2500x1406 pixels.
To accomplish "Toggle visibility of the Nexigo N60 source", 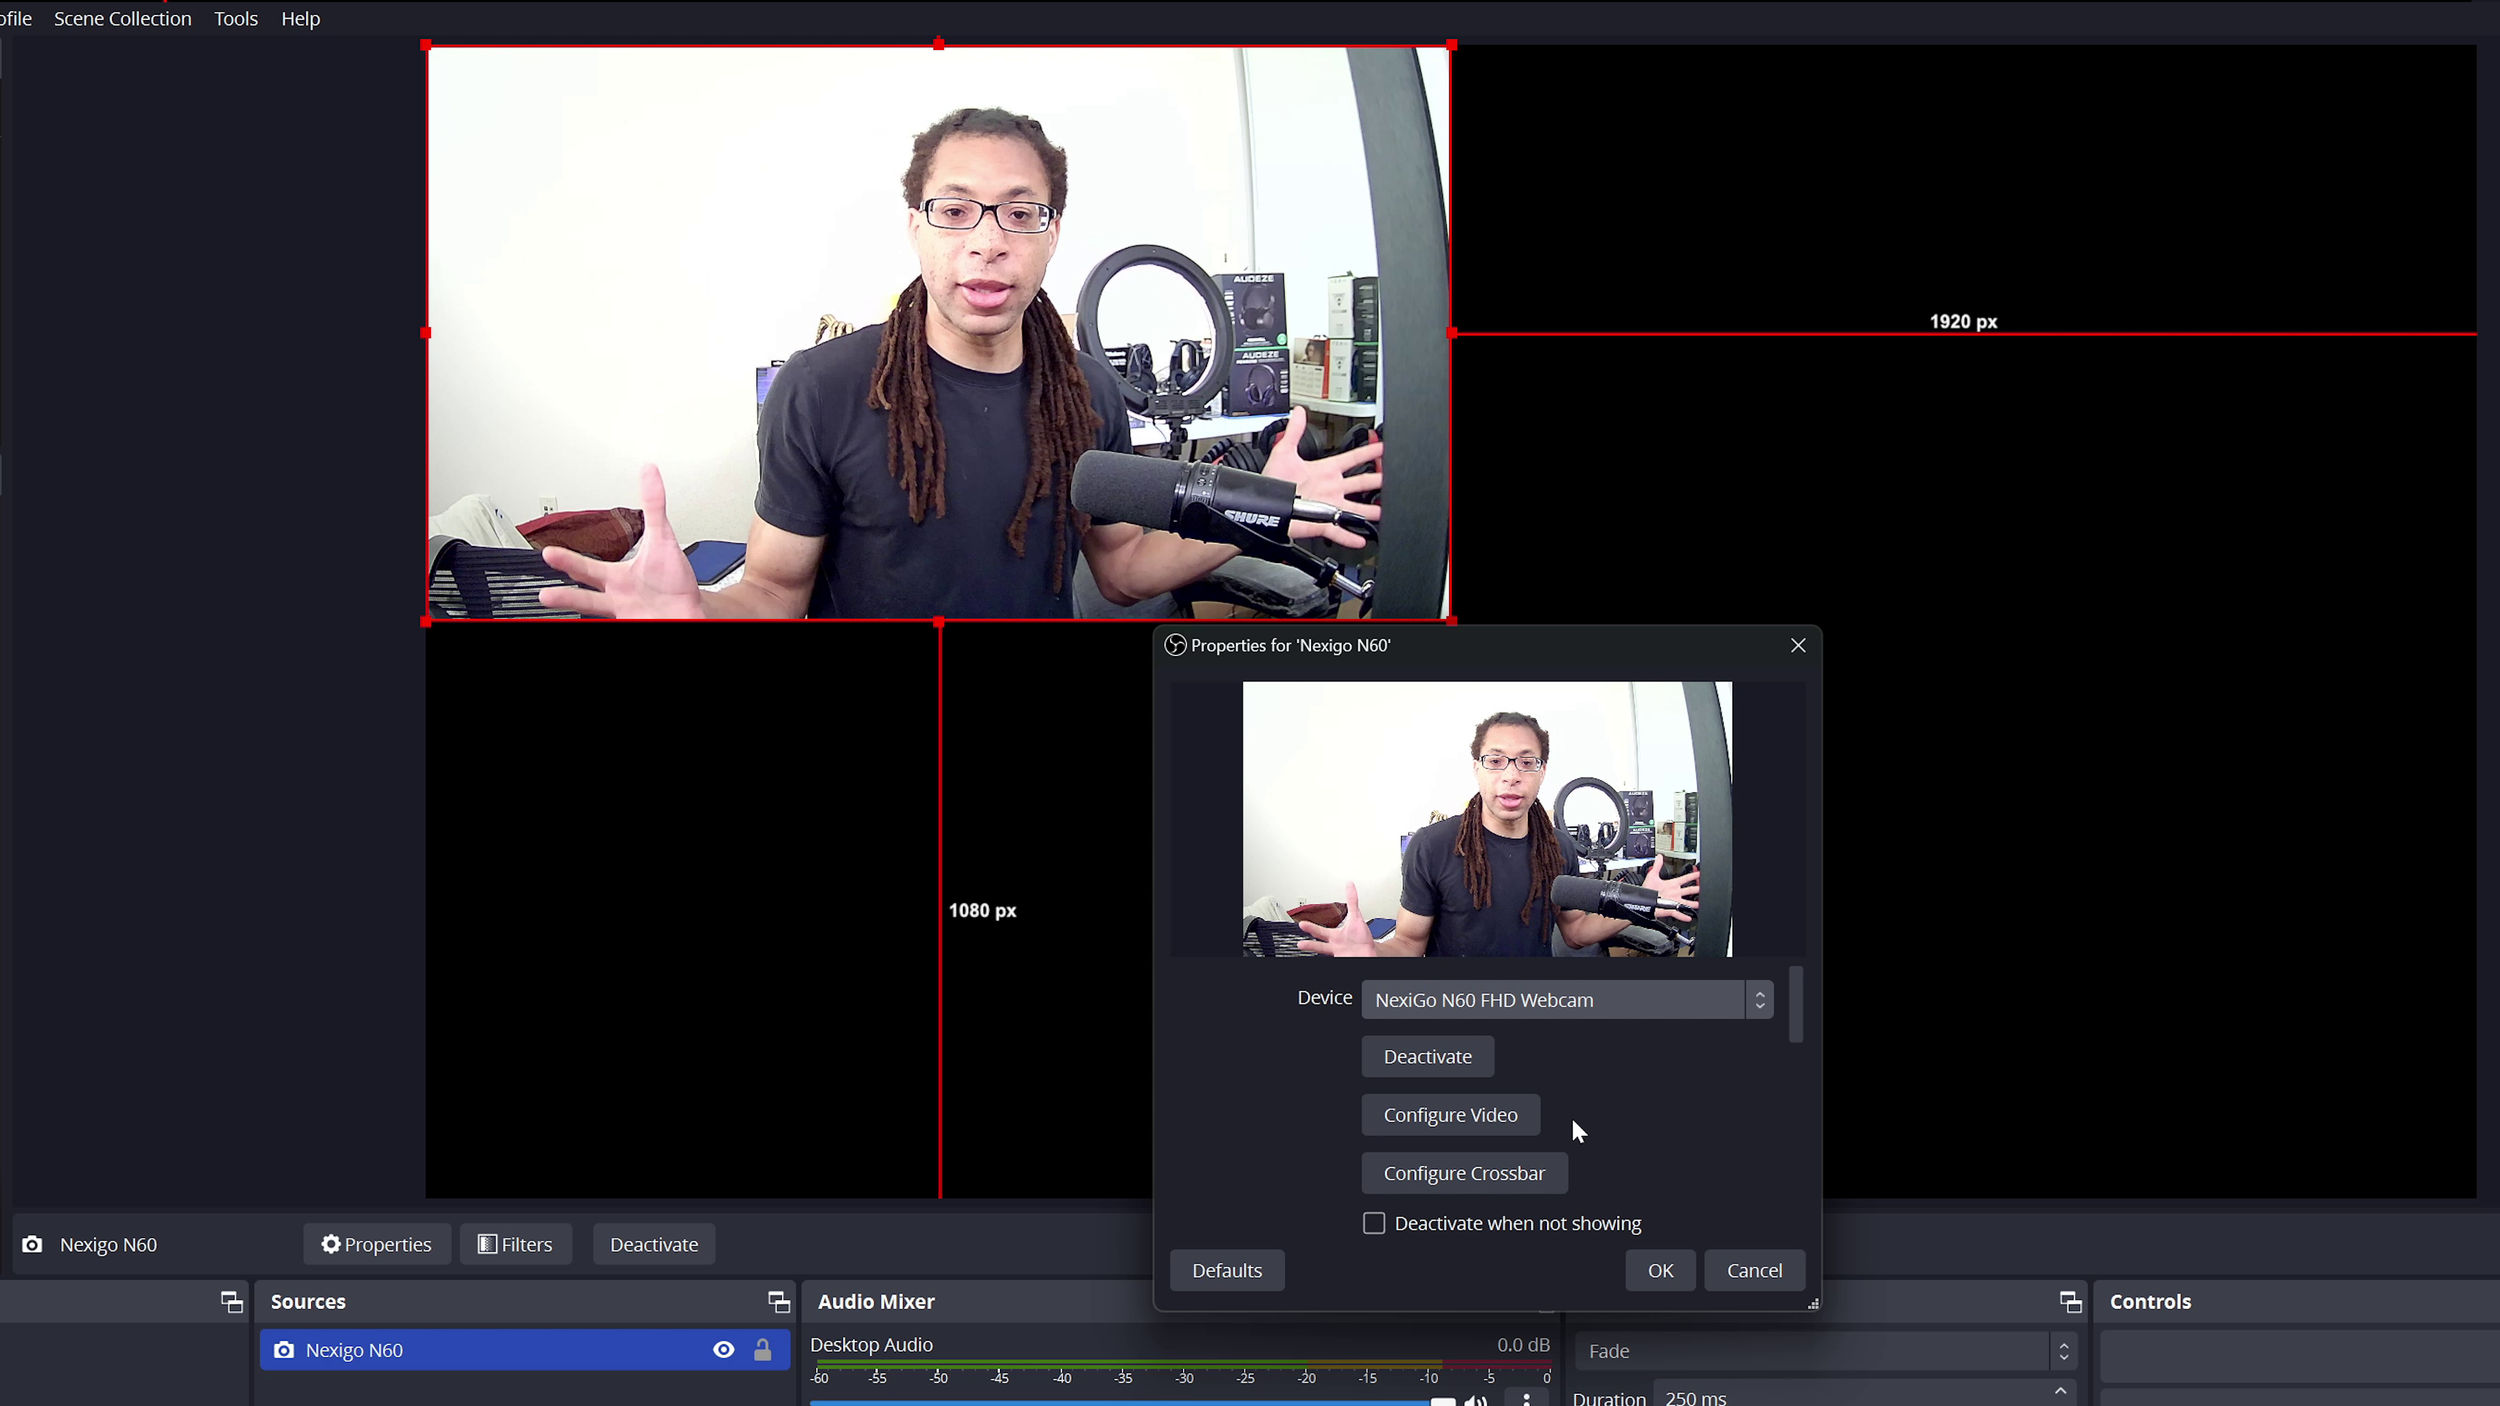I will (723, 1349).
